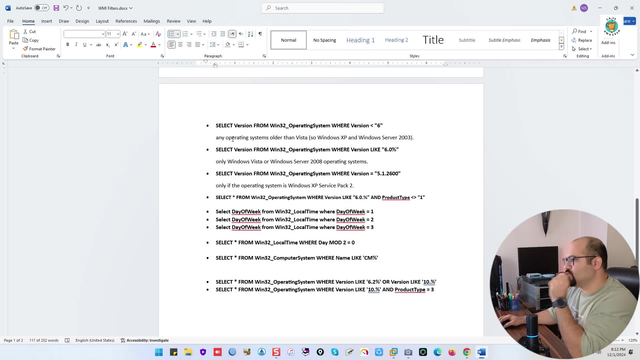Expand the Styles gallery more arrow
640x360 pixels.
[561, 47]
